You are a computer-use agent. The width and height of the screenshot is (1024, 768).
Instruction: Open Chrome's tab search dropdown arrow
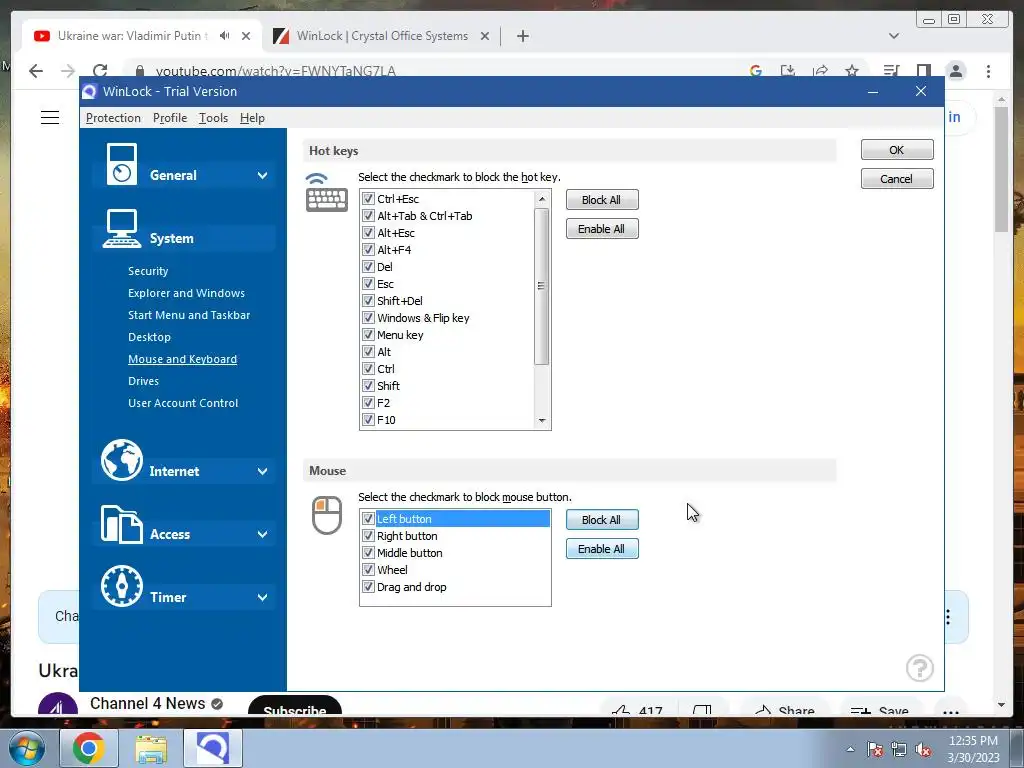click(x=894, y=36)
